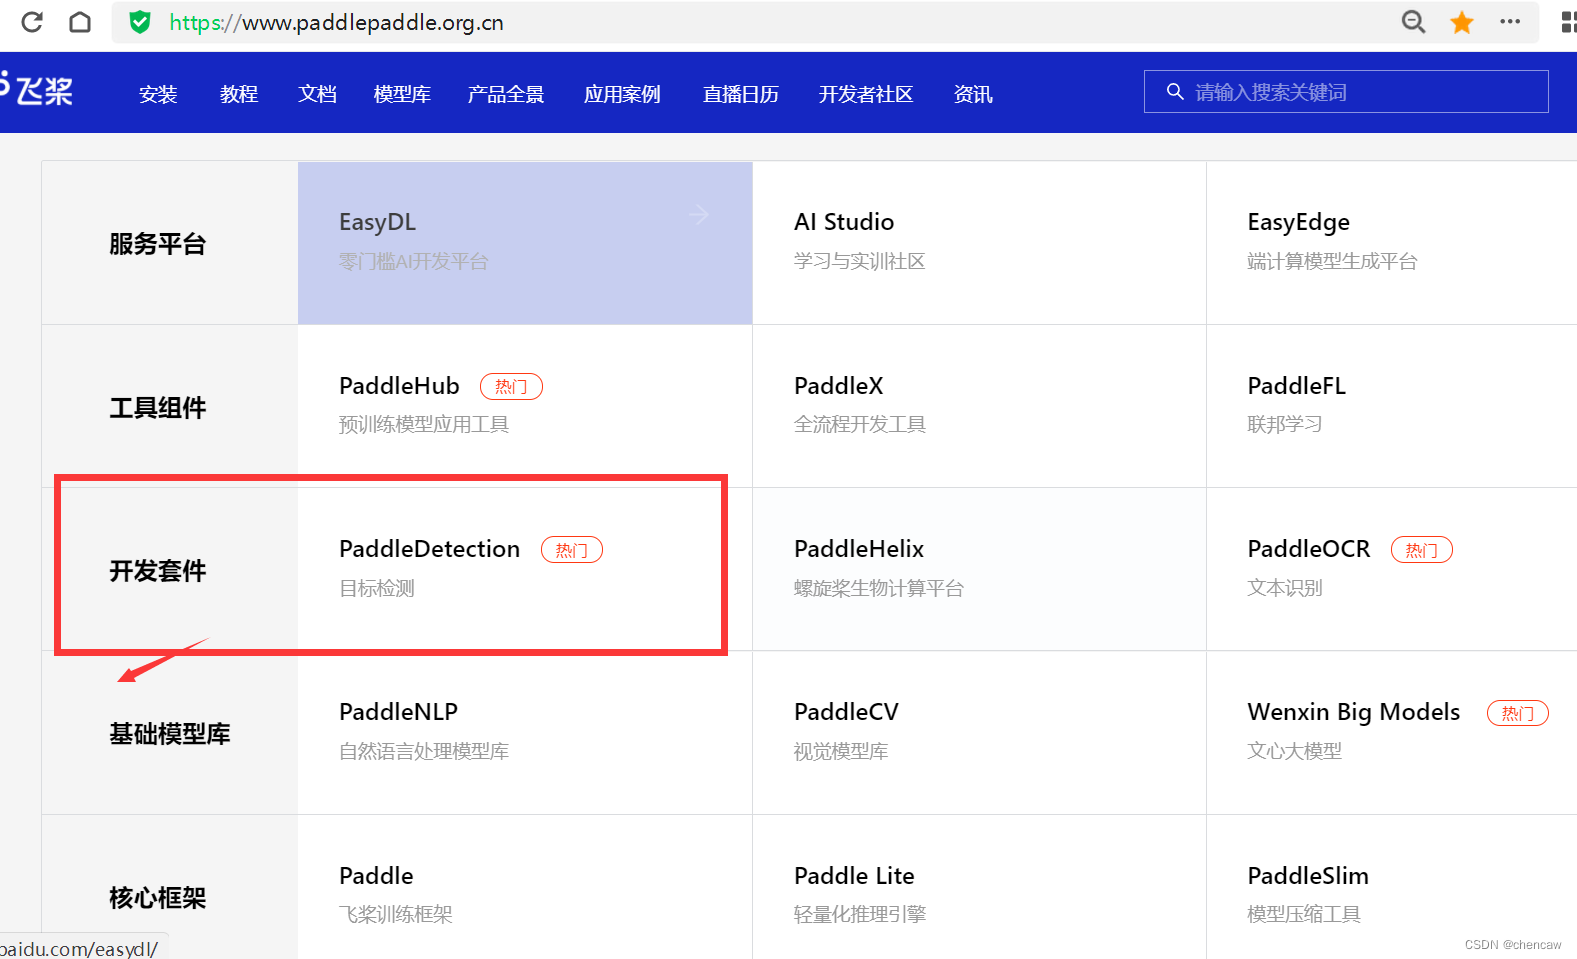1577x959 pixels.
Task: Open the AI Studio product link
Action: click(x=844, y=222)
